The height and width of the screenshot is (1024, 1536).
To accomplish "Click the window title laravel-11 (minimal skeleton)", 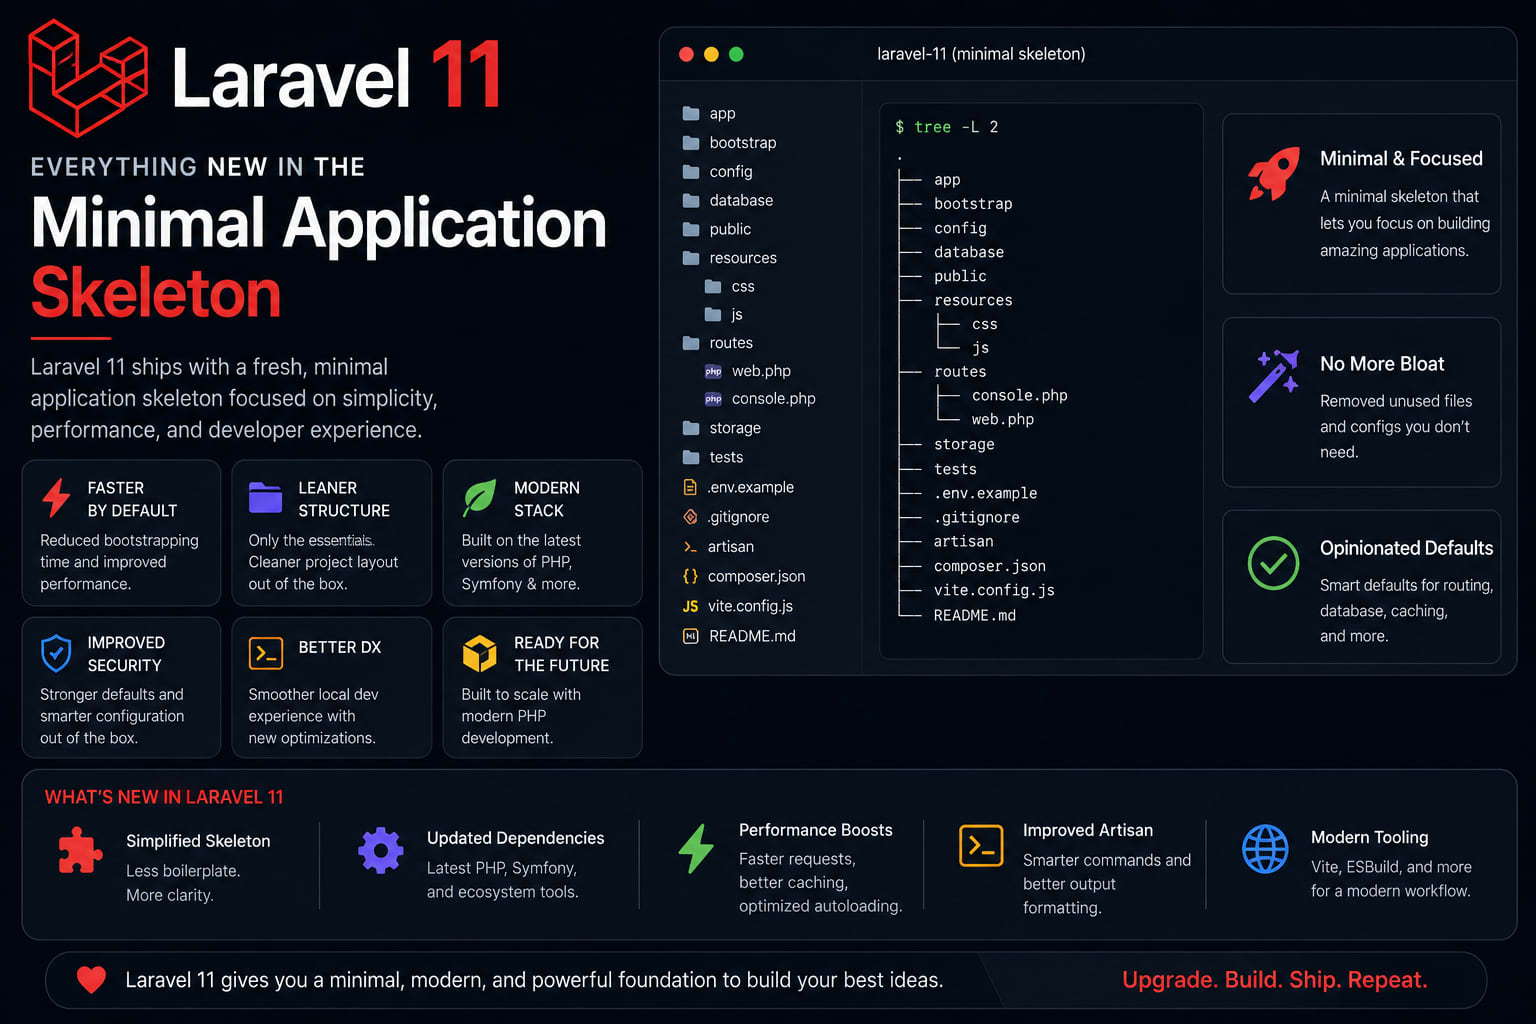I will 981,54.
